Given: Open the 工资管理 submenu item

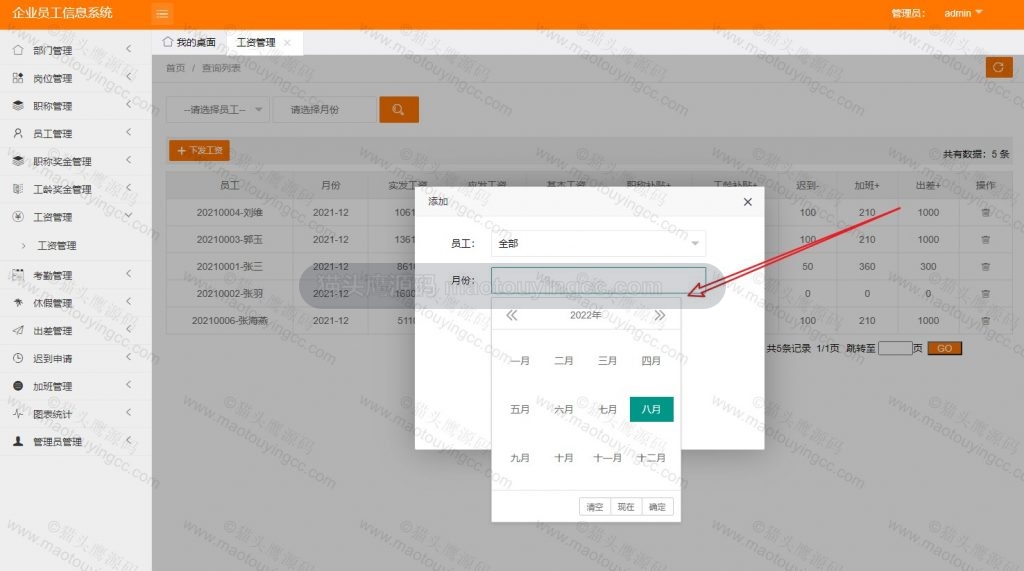Looking at the screenshot, I should pyautogui.click(x=57, y=246).
